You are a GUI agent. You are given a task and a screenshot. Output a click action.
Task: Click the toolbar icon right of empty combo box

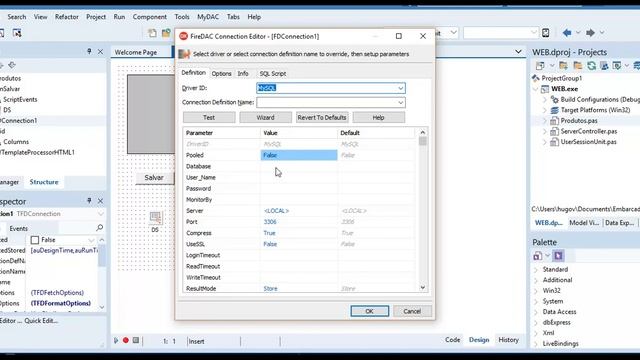point(546,33)
